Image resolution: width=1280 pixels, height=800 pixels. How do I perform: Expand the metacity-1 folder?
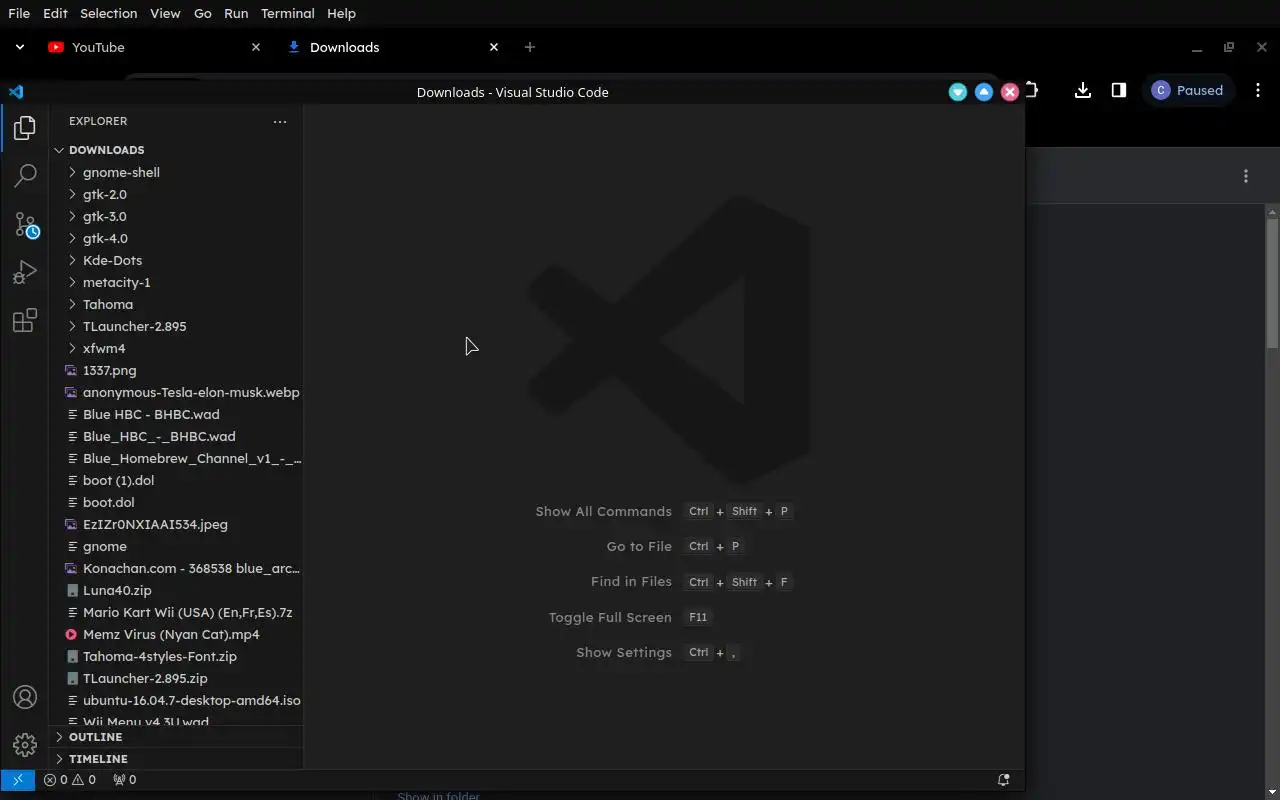176,282
